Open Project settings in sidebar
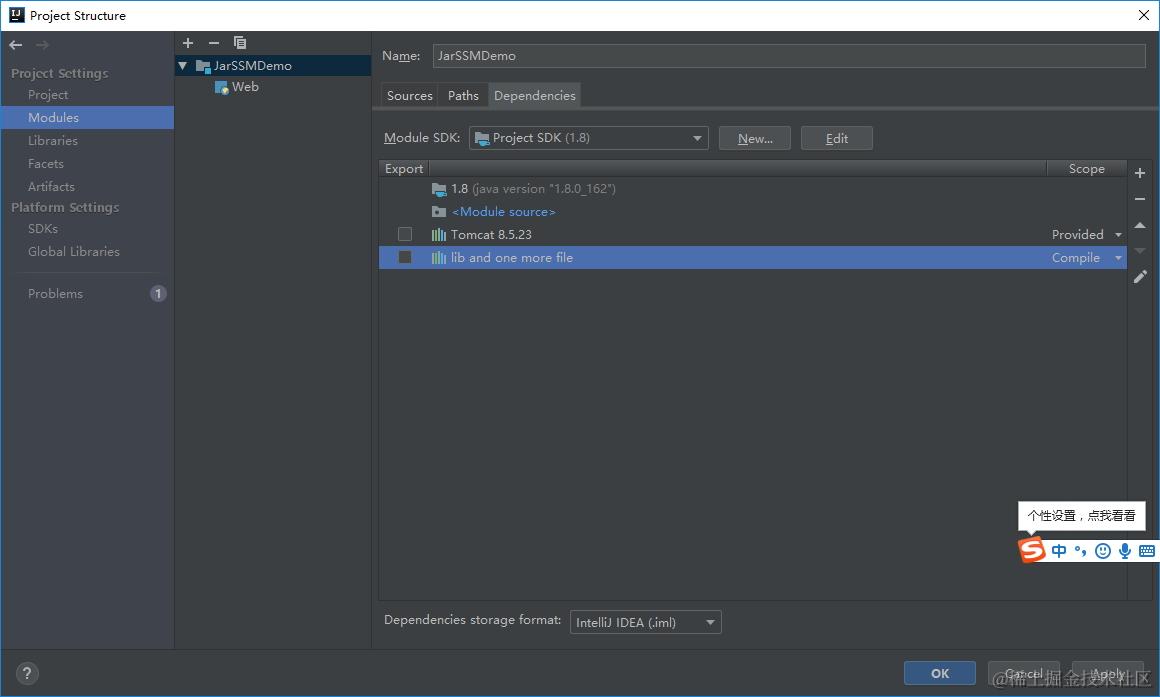The image size is (1160, 697). pos(48,95)
